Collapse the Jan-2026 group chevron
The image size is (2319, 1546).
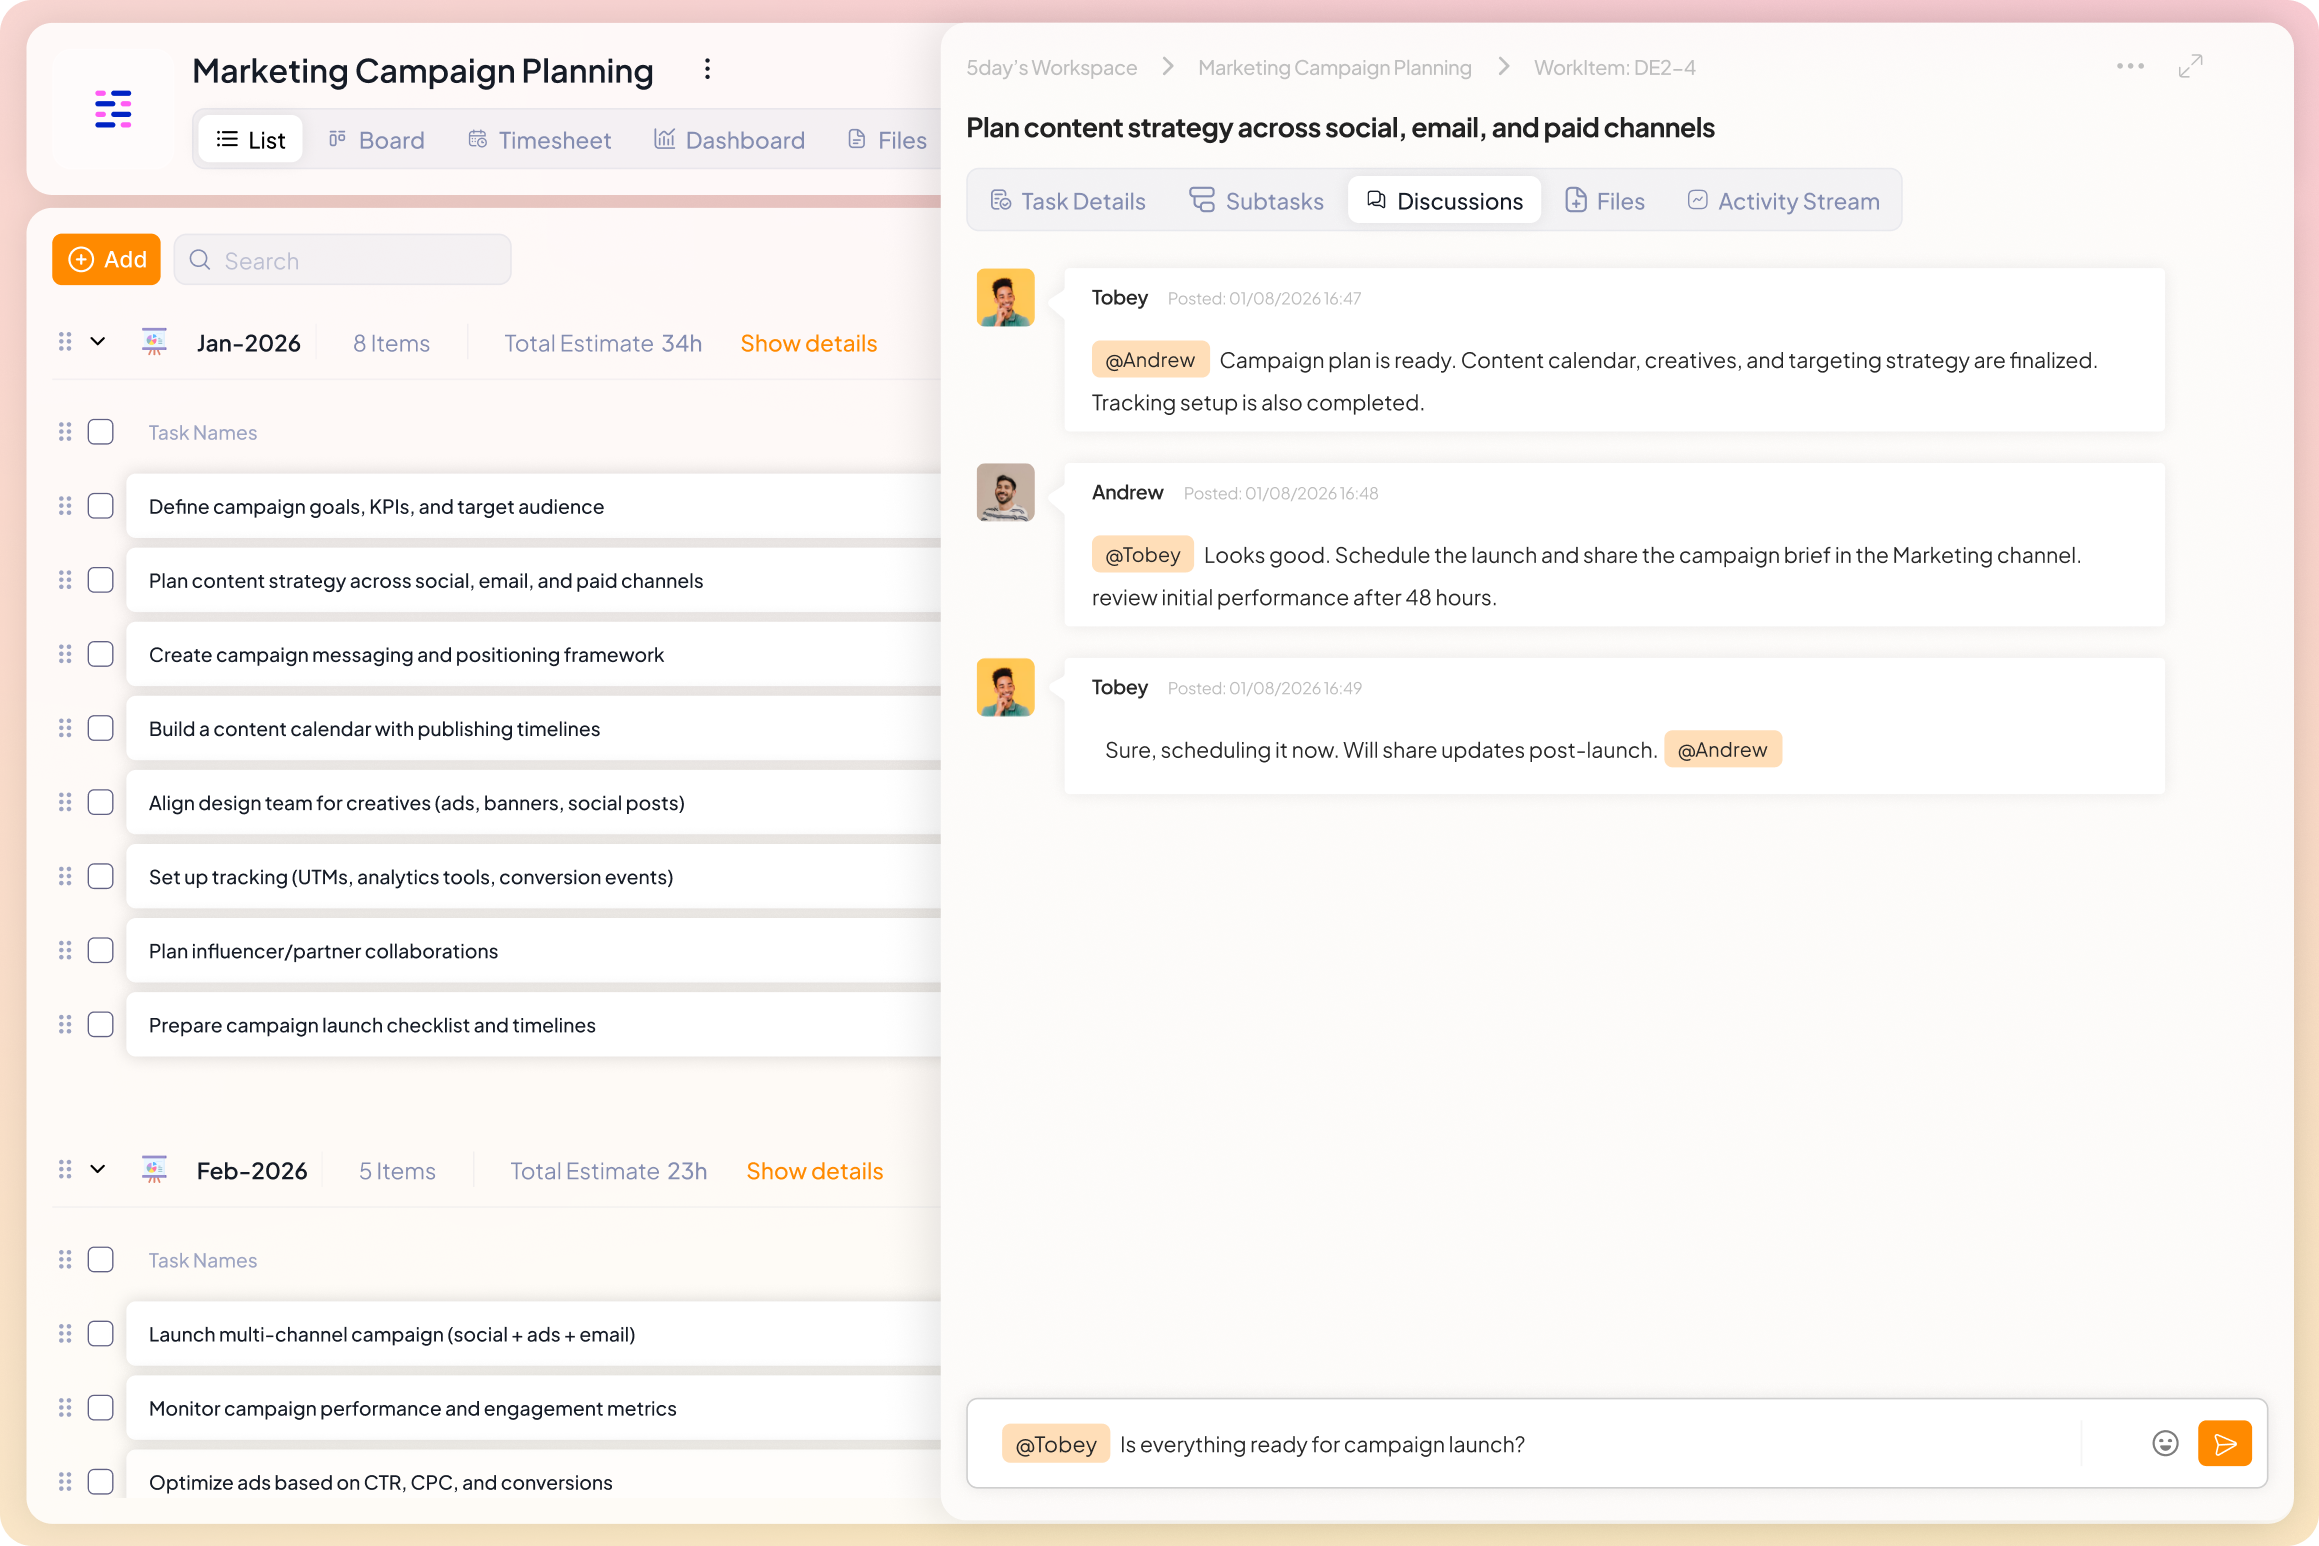coord(98,342)
